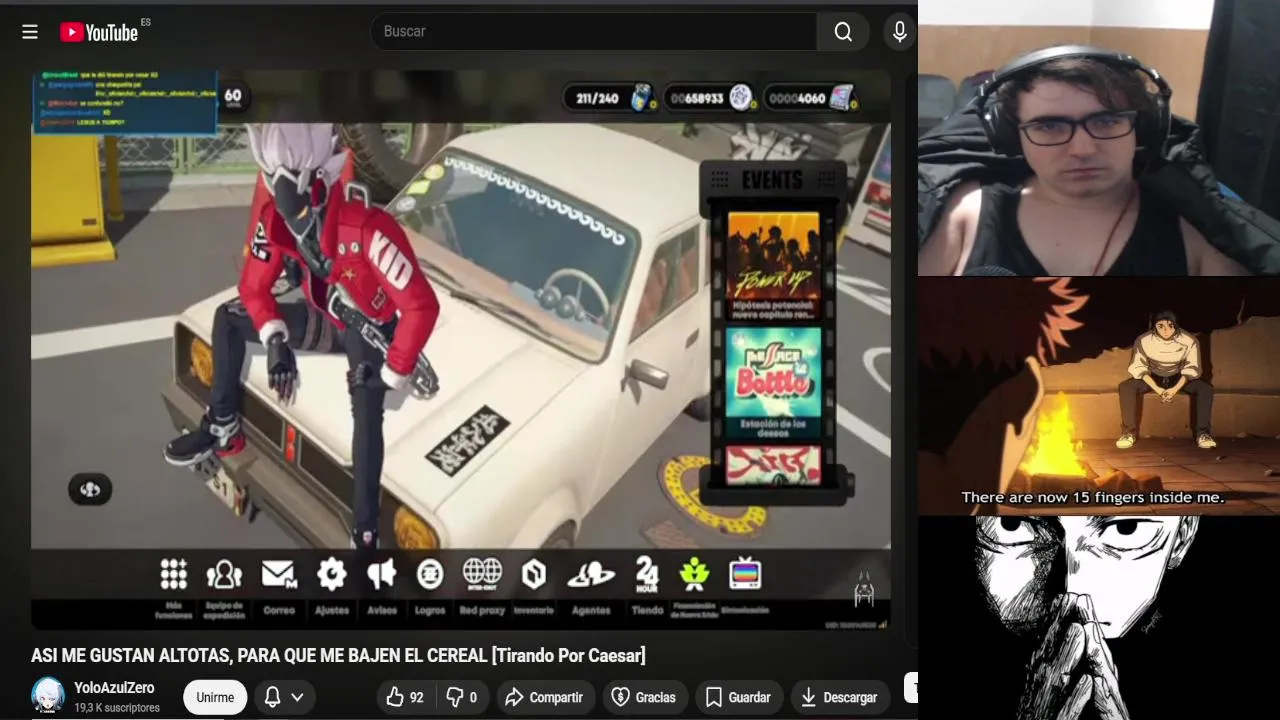This screenshot has height=720, width=1280.
Task: Start voice search with microphone icon
Action: (899, 31)
